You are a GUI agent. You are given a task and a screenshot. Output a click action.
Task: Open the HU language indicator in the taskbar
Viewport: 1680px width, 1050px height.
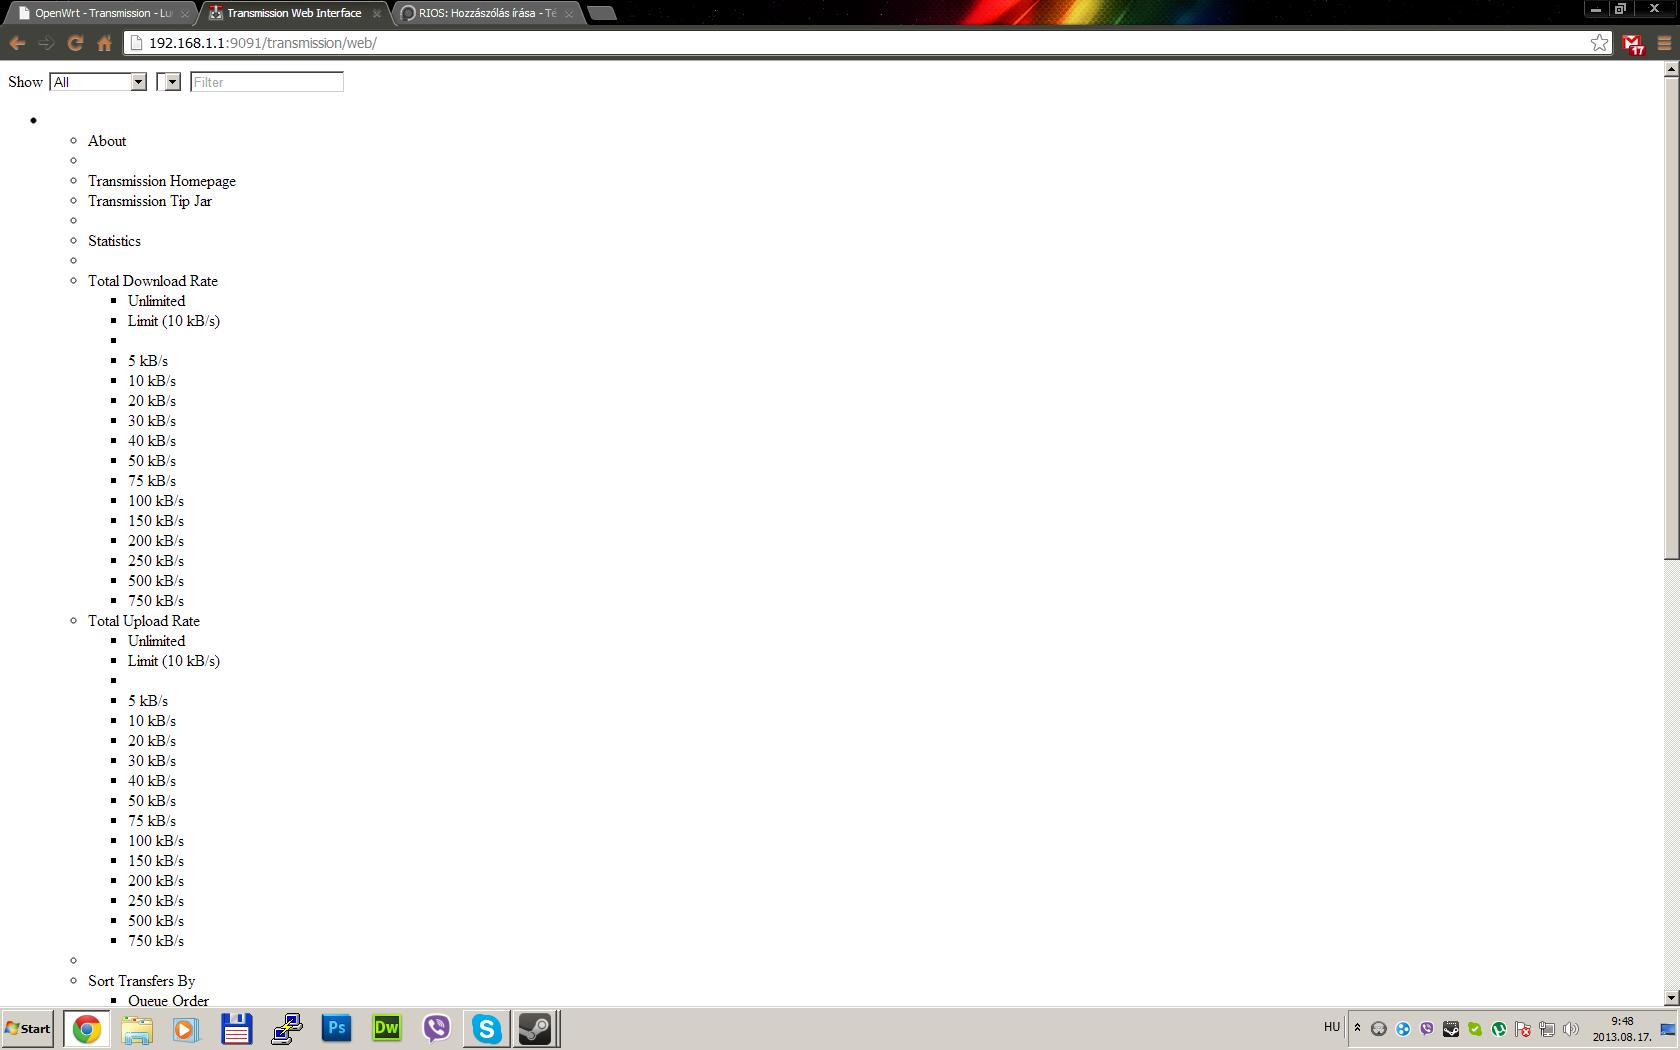[1331, 1027]
